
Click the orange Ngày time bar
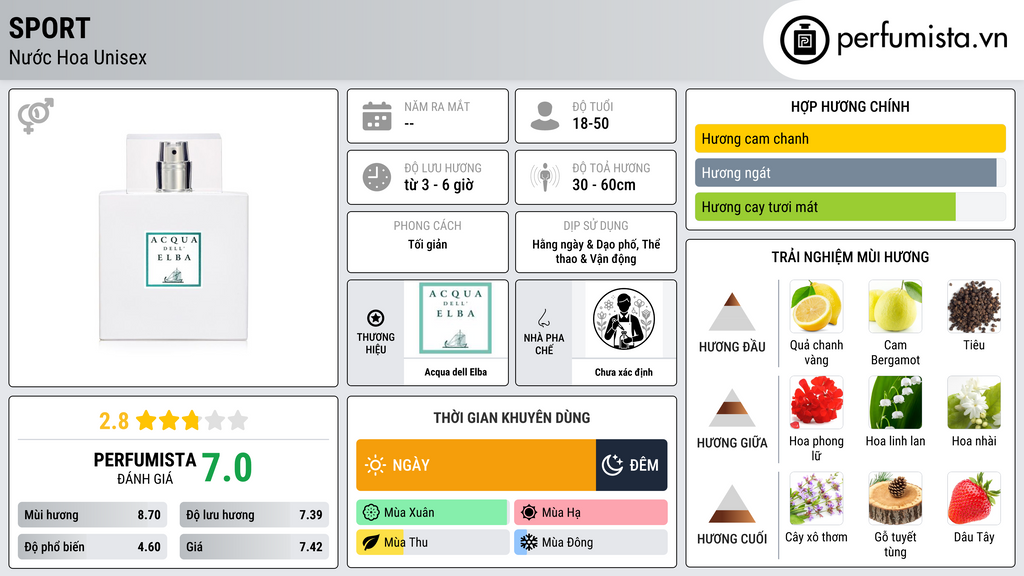476,465
